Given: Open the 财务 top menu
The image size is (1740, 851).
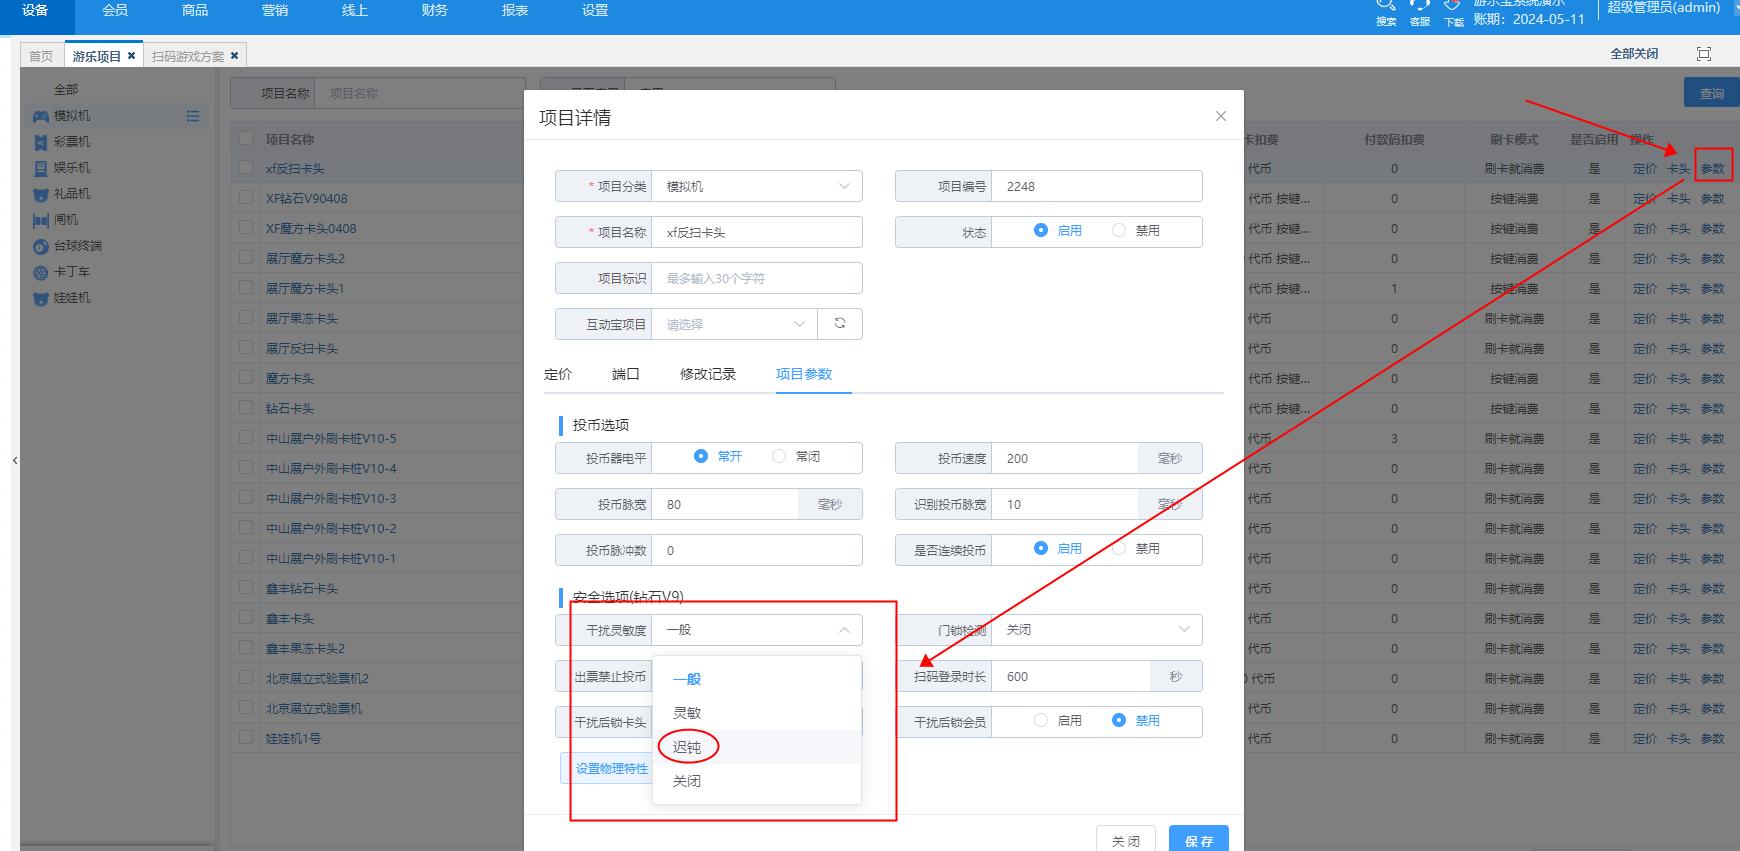Looking at the screenshot, I should click(x=435, y=10).
